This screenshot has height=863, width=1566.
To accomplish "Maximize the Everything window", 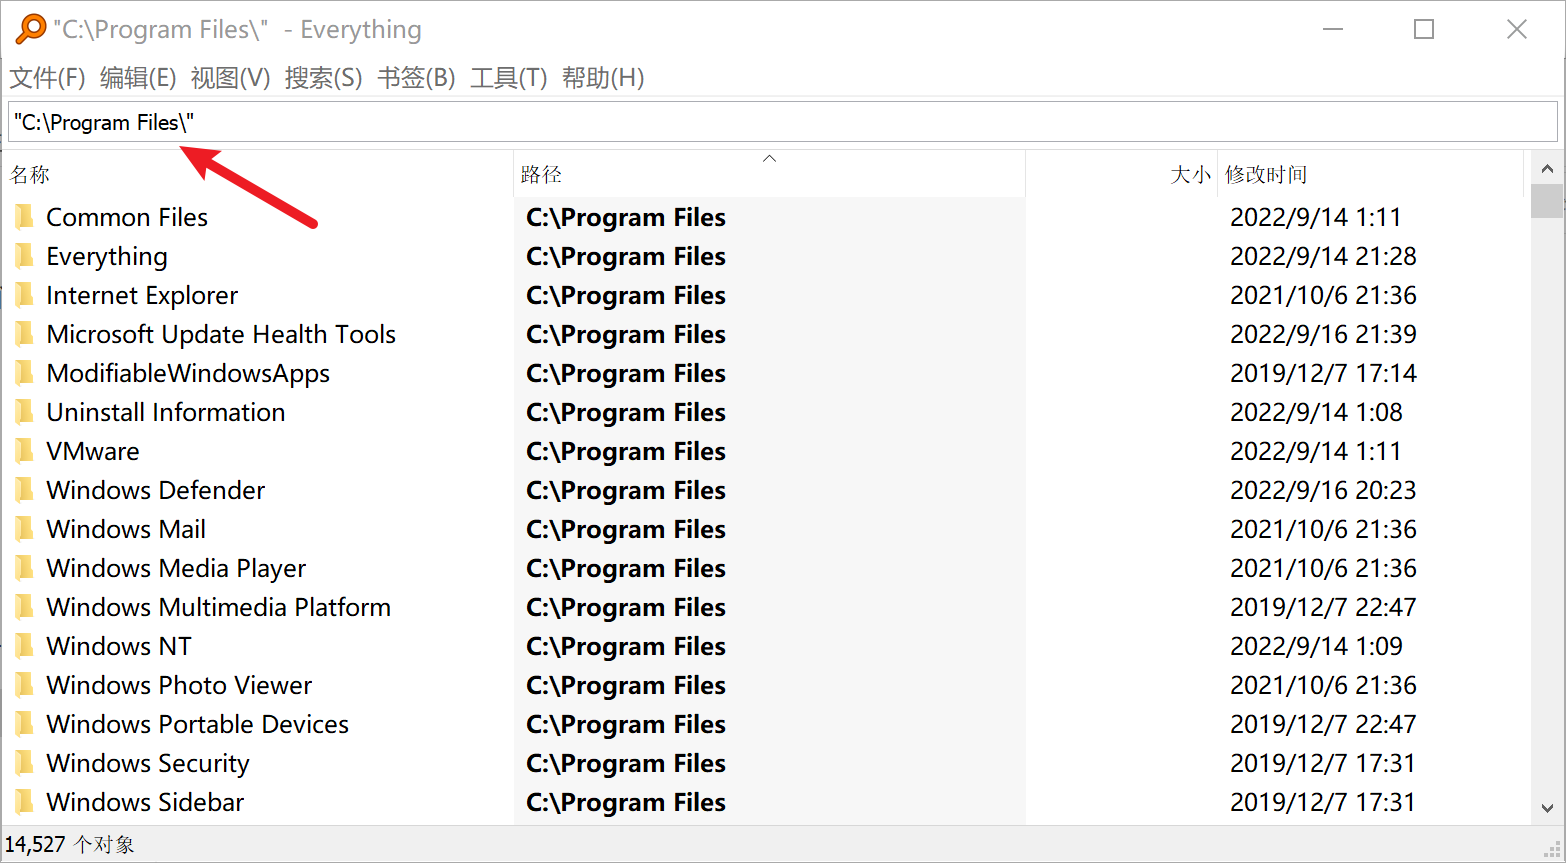I will tap(1424, 29).
